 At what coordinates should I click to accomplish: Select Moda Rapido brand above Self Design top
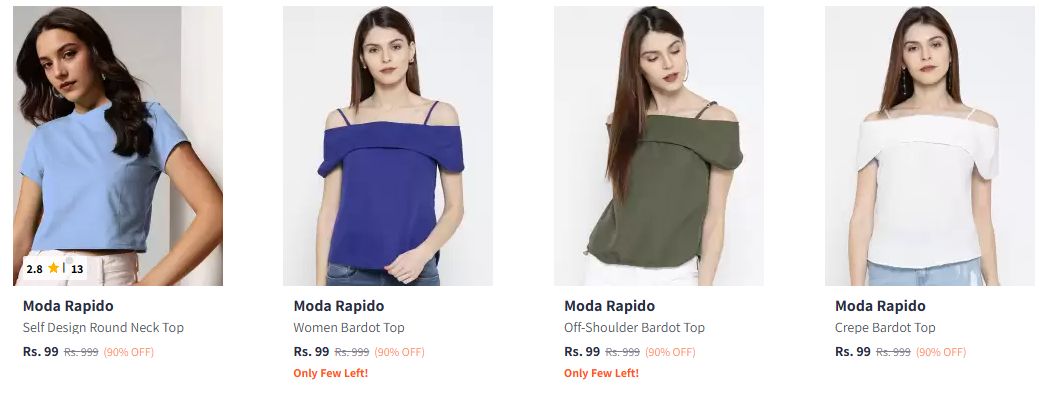(x=68, y=306)
